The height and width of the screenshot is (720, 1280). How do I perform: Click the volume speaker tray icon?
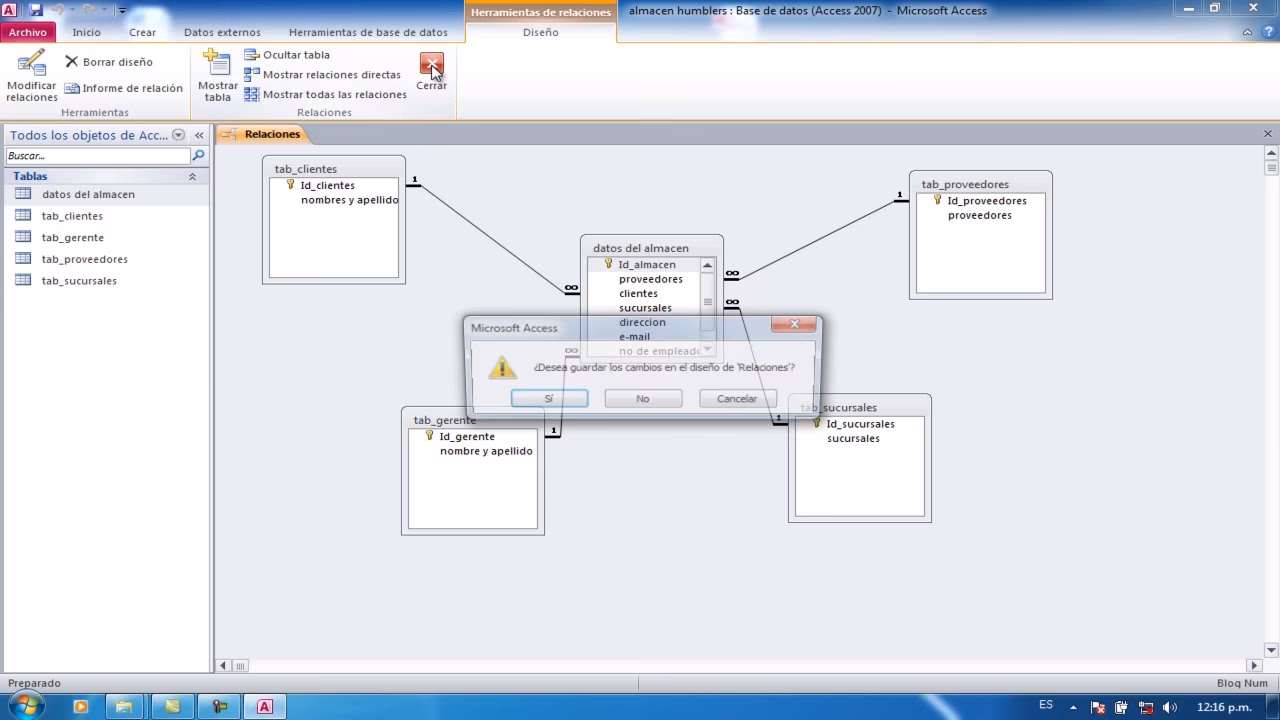1170,708
